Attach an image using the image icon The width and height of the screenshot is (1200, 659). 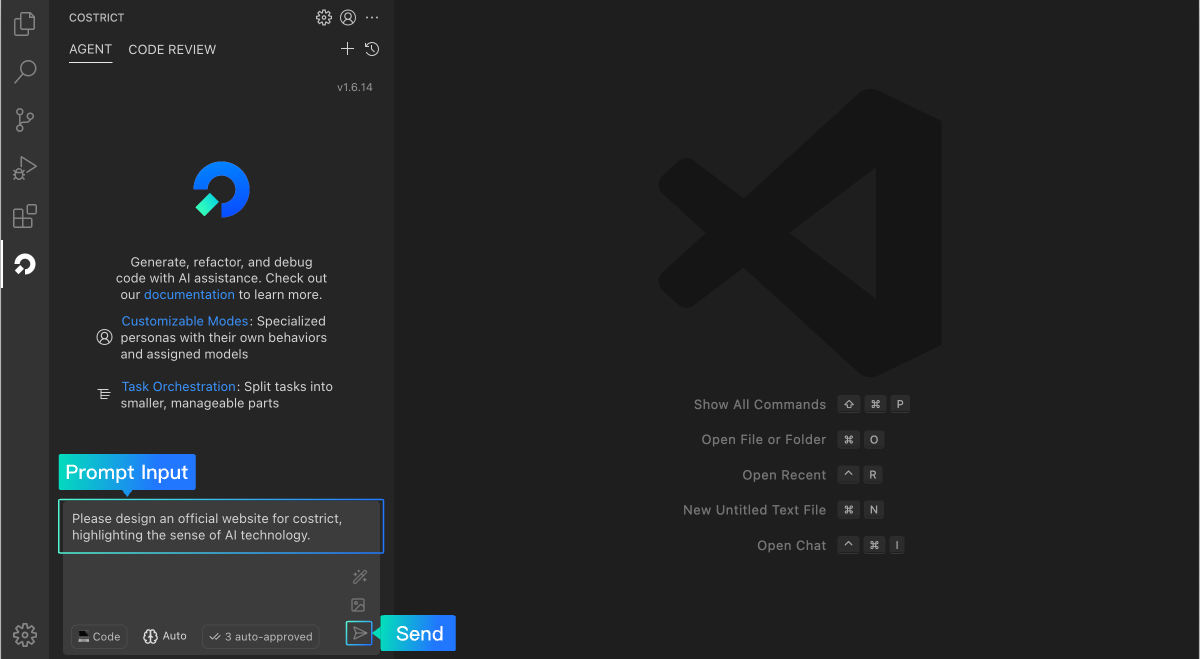pyautogui.click(x=359, y=604)
